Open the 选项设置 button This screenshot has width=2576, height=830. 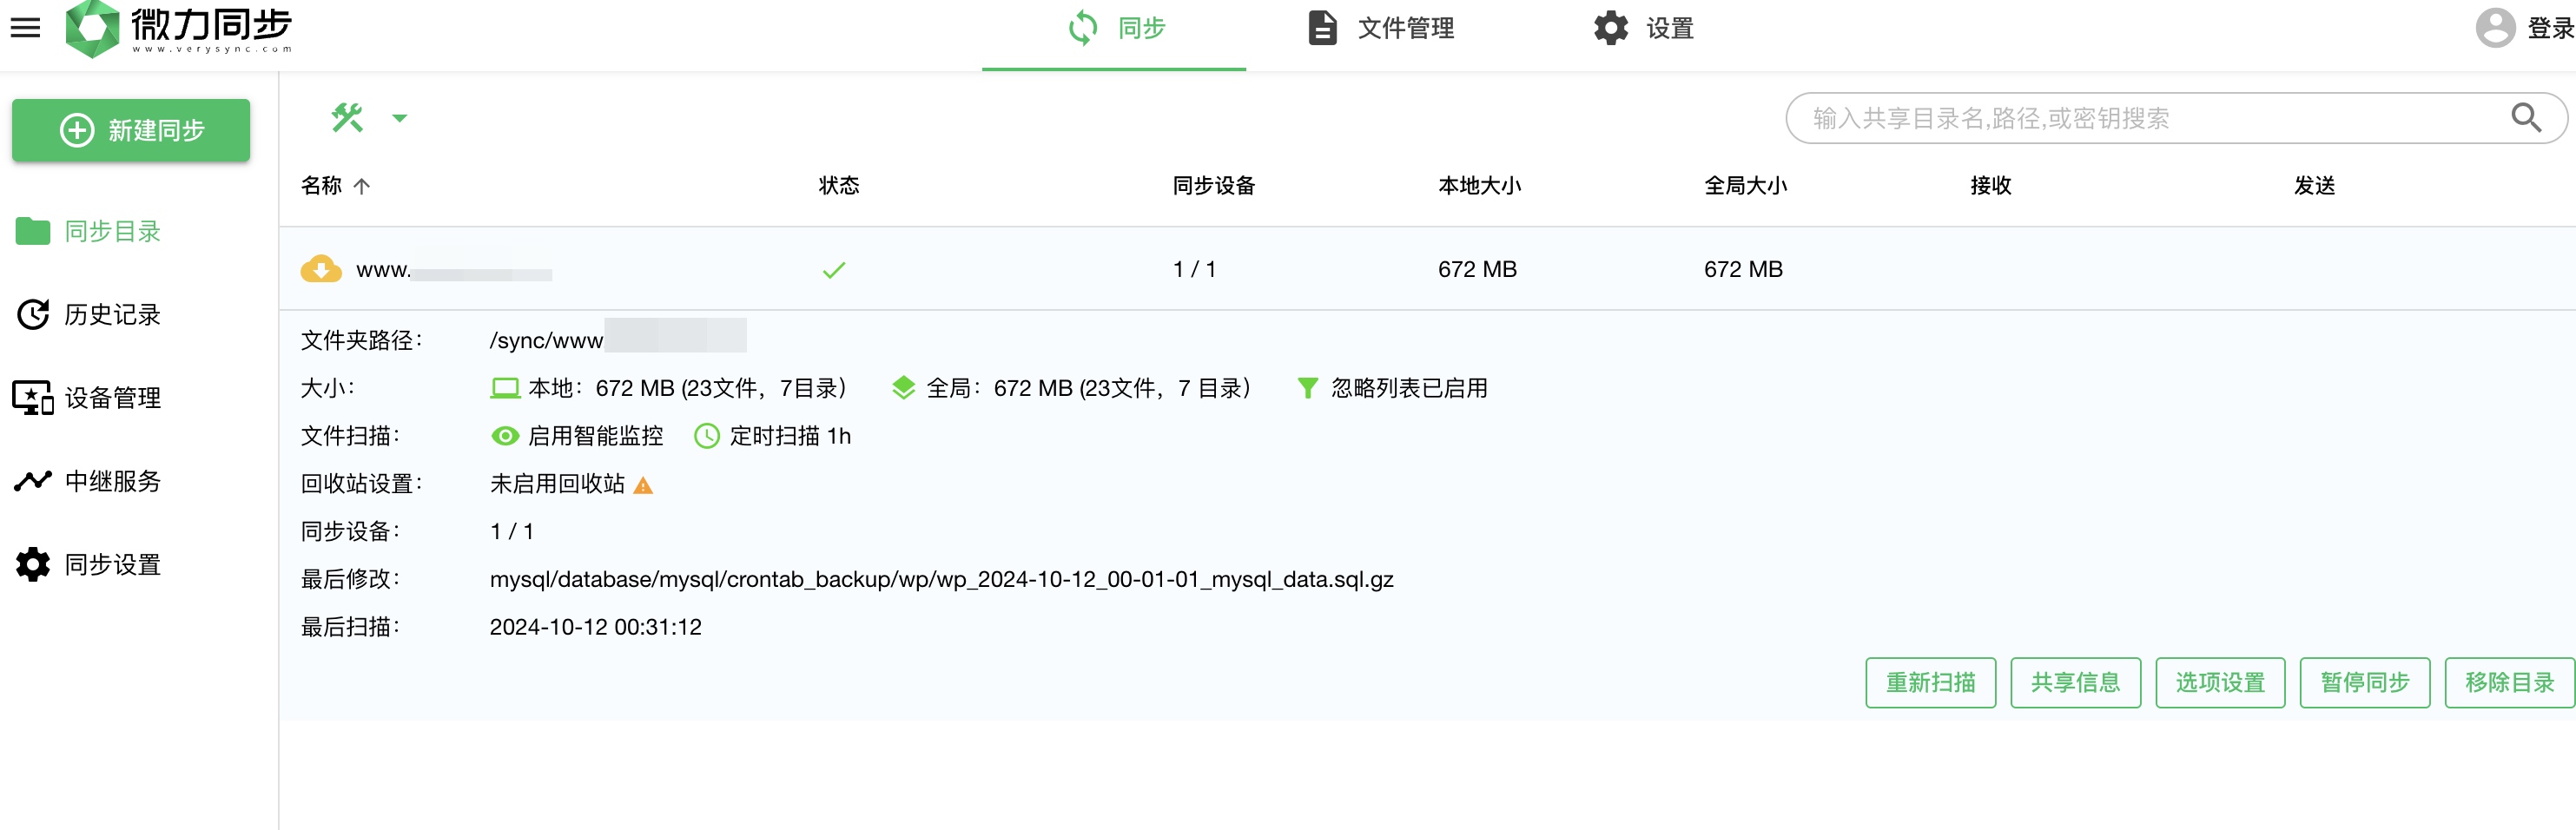[2220, 683]
